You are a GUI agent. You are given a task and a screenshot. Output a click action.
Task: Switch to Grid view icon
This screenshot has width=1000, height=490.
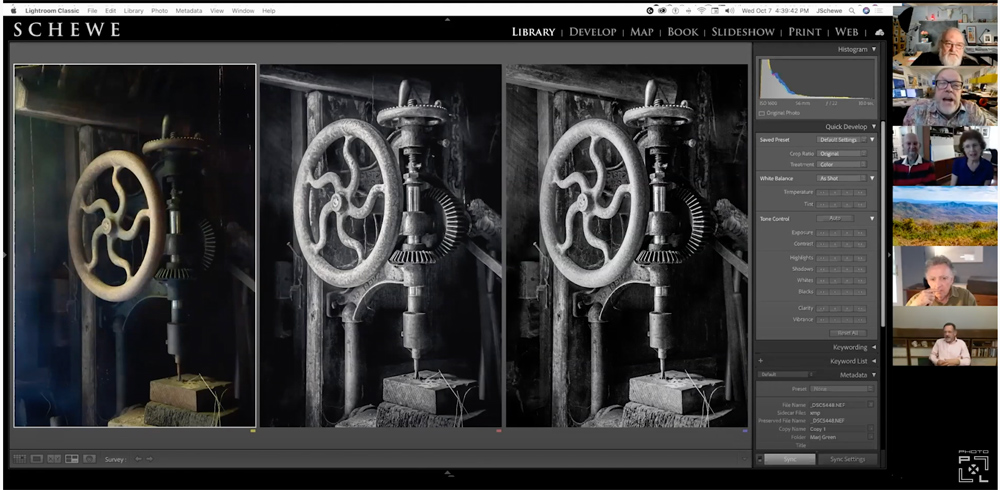[x=19, y=459]
